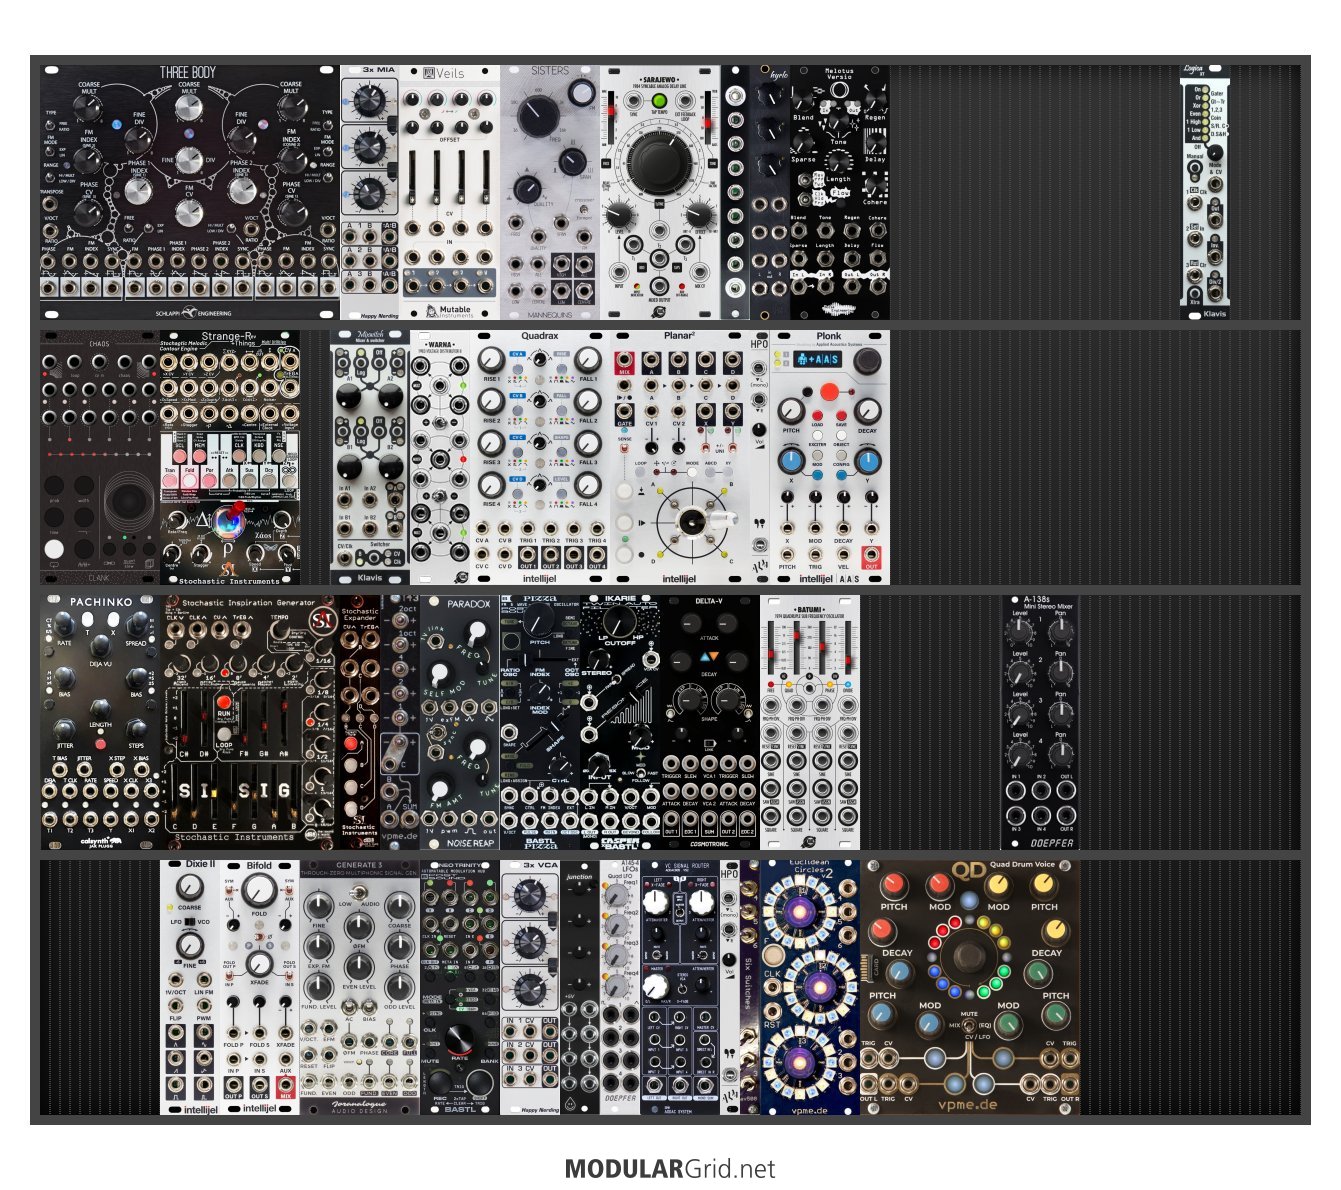
Task: Select the Cosmotronic Delta-V module
Action: pyautogui.click(x=710, y=723)
